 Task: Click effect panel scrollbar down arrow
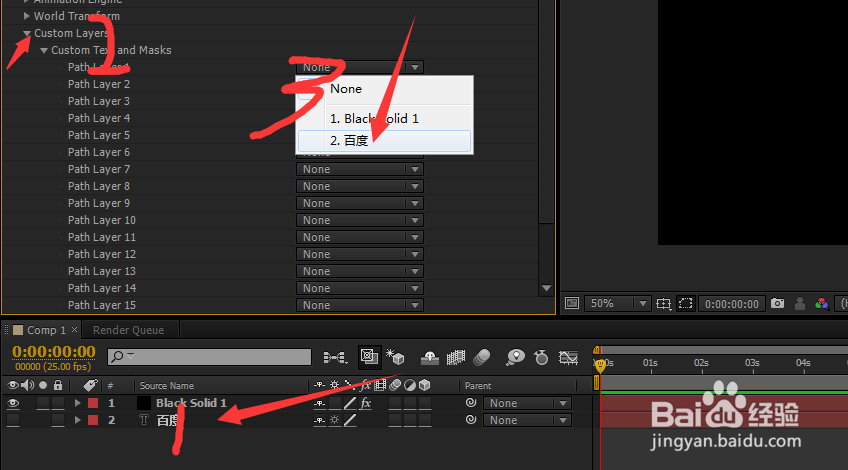(546, 288)
